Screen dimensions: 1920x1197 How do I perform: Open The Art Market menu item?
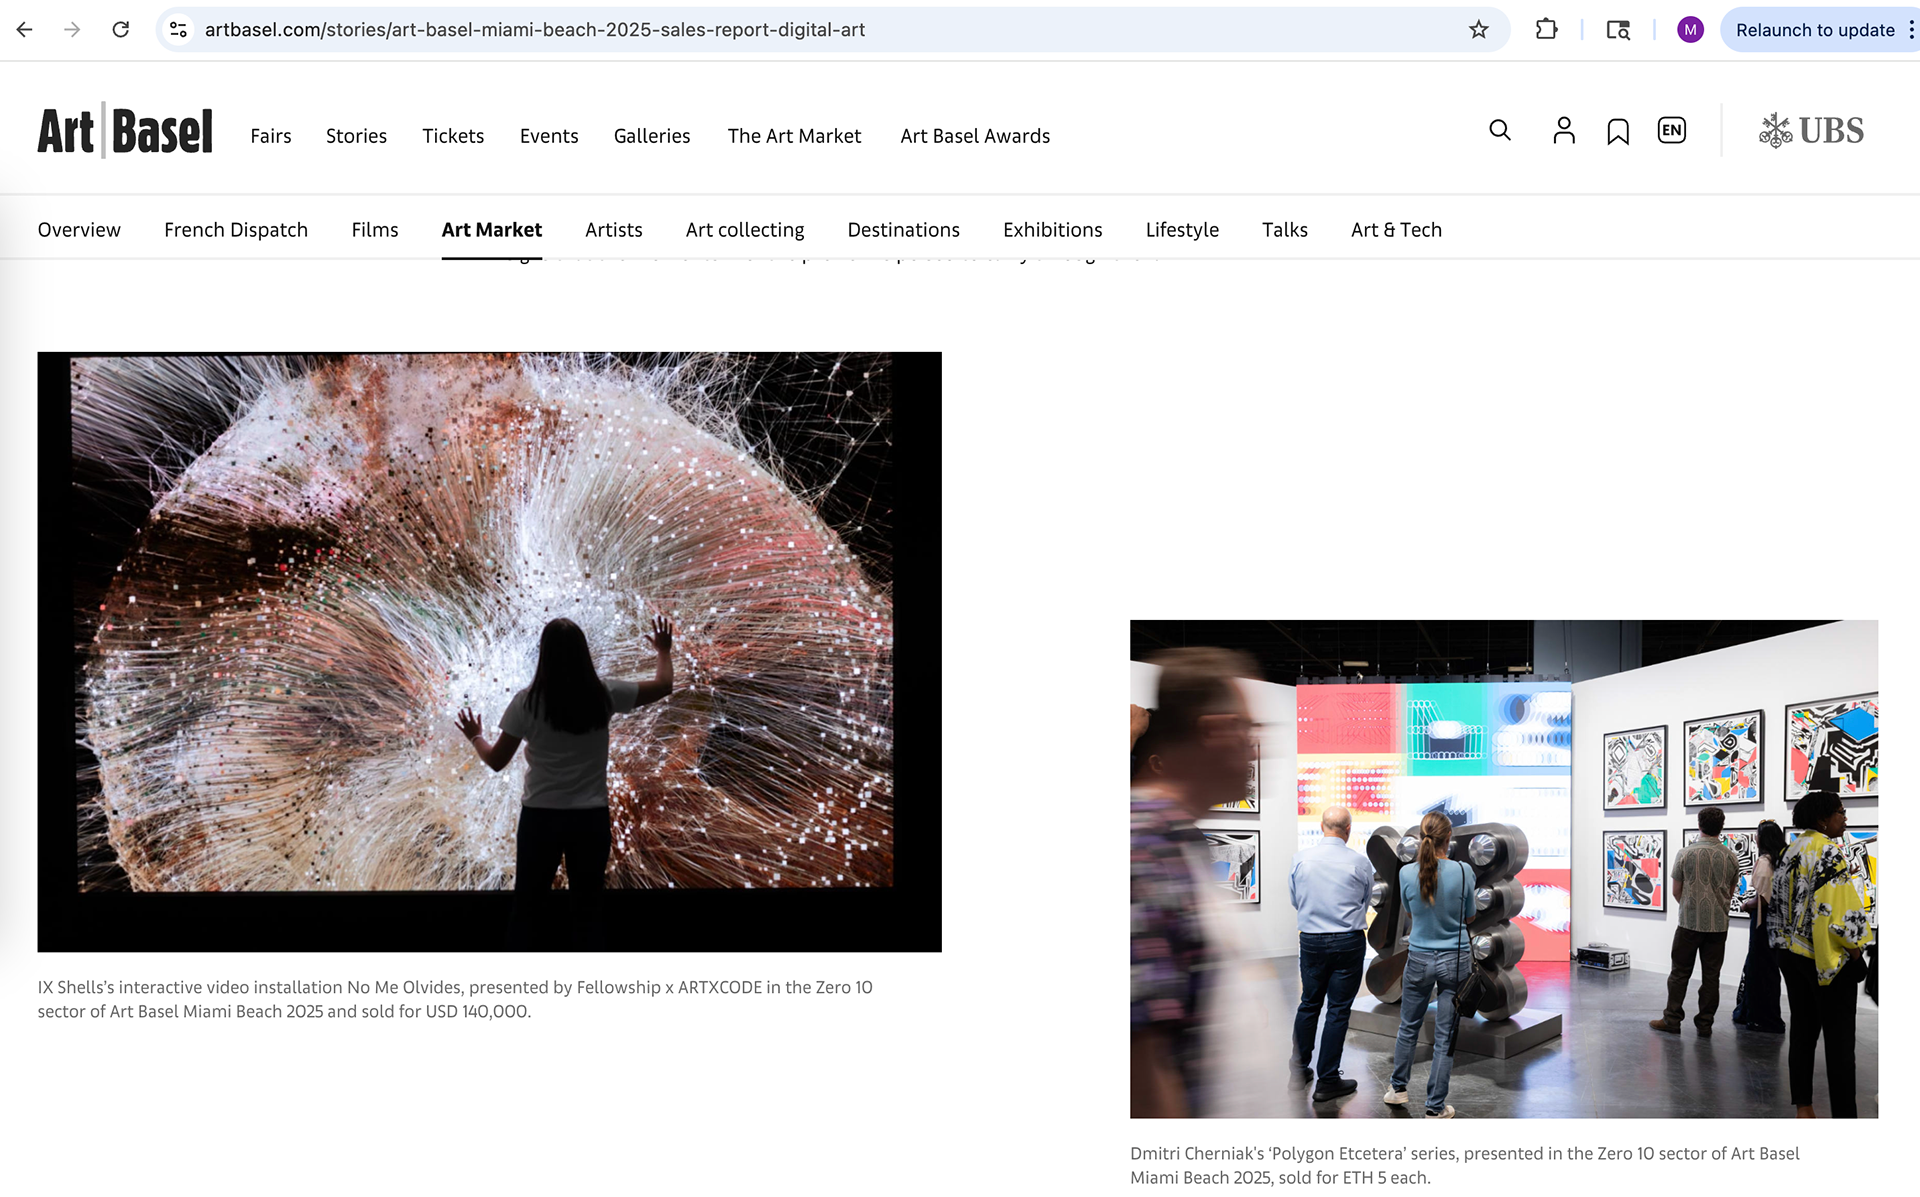point(794,136)
